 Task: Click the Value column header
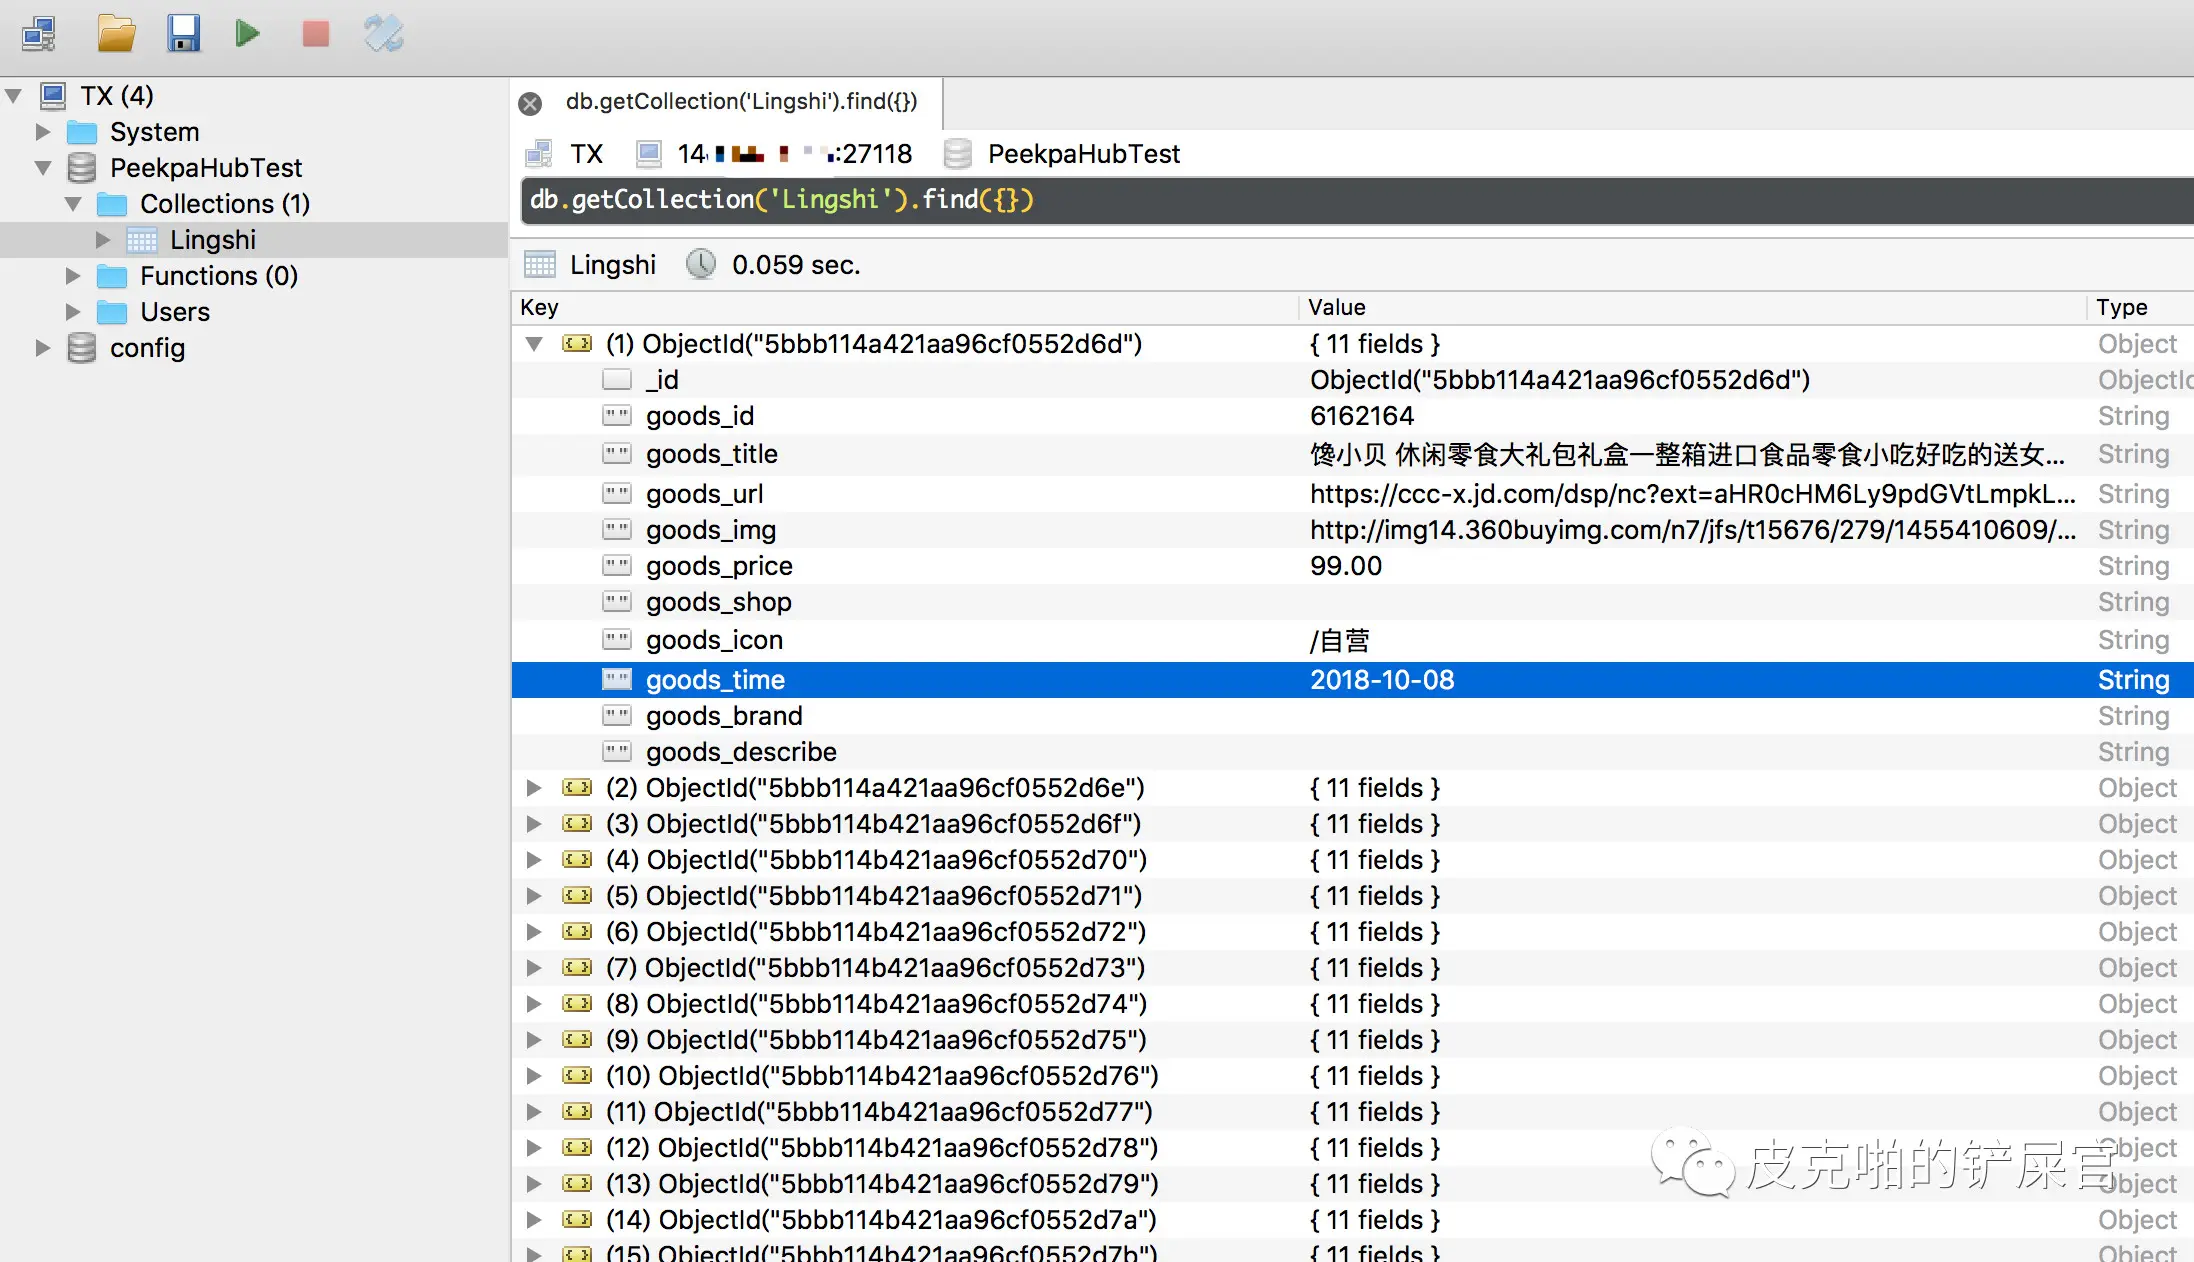pyautogui.click(x=1336, y=308)
